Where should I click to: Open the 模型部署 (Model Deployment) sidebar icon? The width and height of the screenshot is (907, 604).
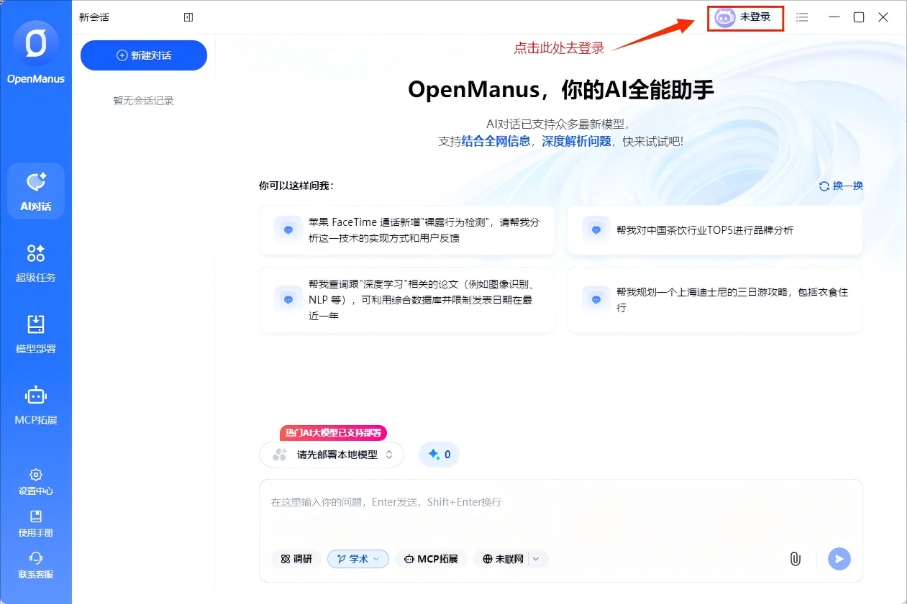[36, 333]
